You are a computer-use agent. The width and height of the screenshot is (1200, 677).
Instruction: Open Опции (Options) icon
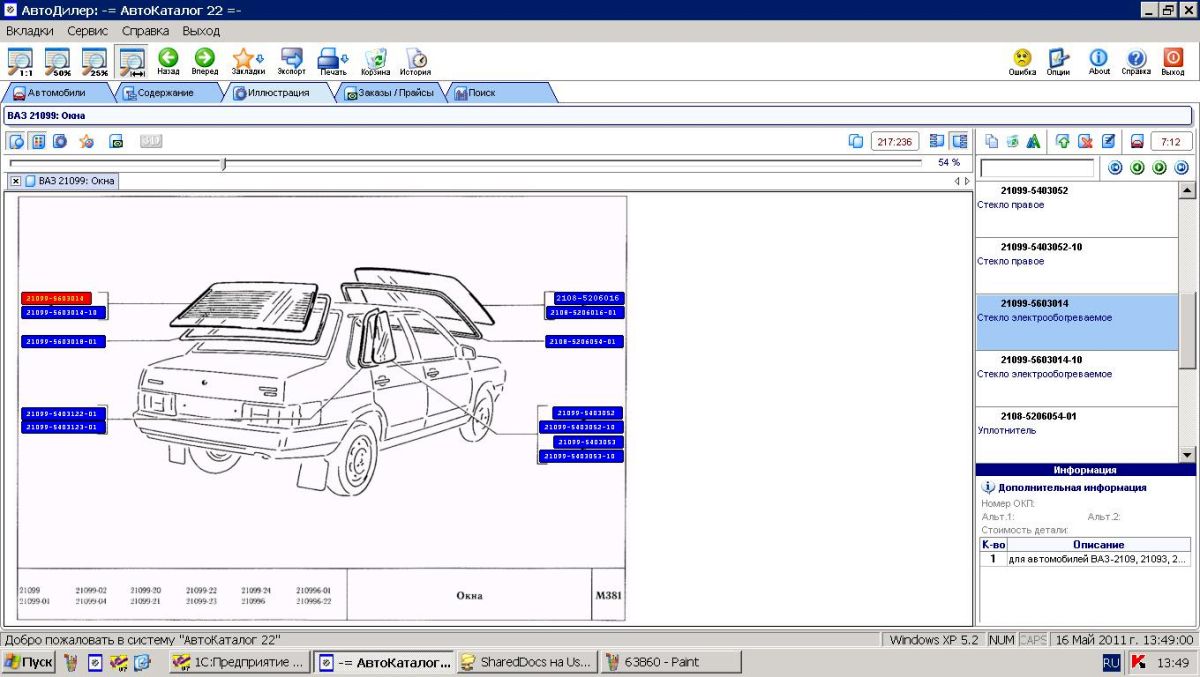pos(1058,59)
